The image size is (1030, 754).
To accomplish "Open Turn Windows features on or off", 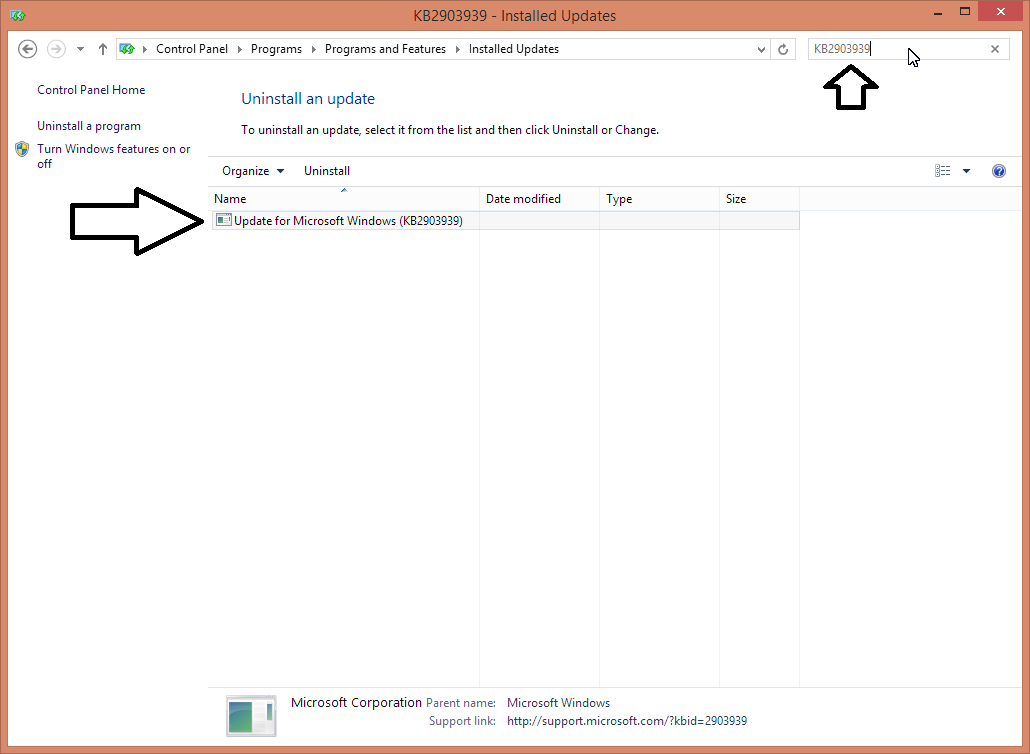I will [114, 156].
